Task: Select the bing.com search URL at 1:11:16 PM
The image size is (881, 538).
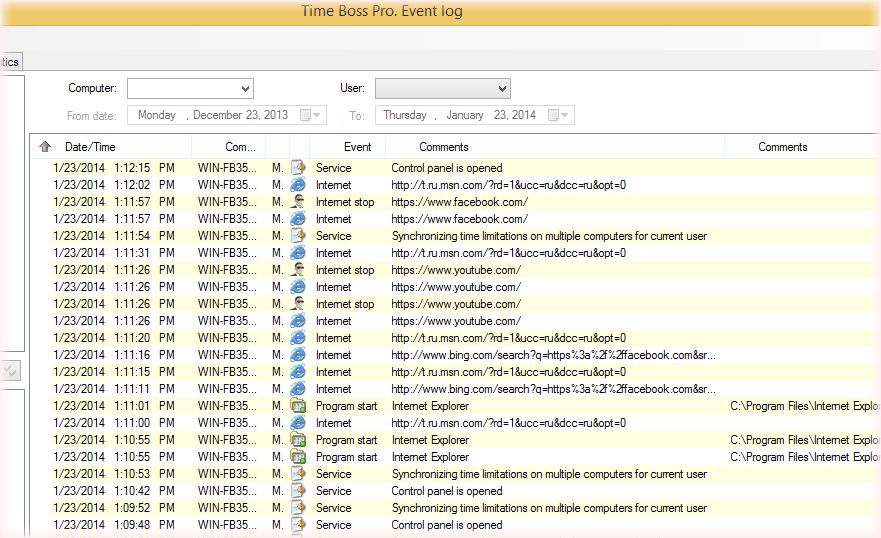Action: point(553,355)
